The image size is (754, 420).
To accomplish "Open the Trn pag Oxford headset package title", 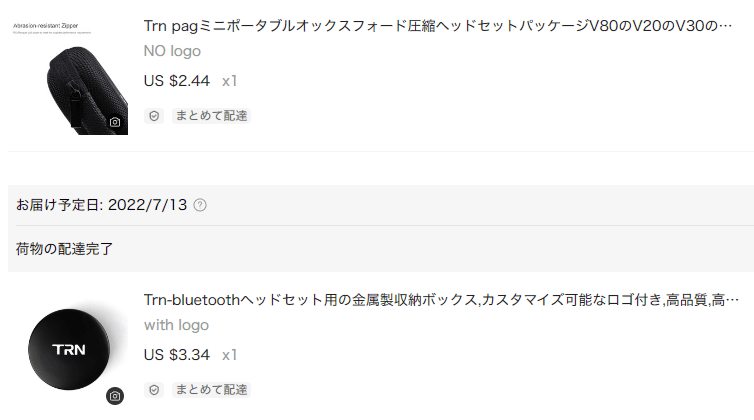I will pyautogui.click(x=440, y=26).
